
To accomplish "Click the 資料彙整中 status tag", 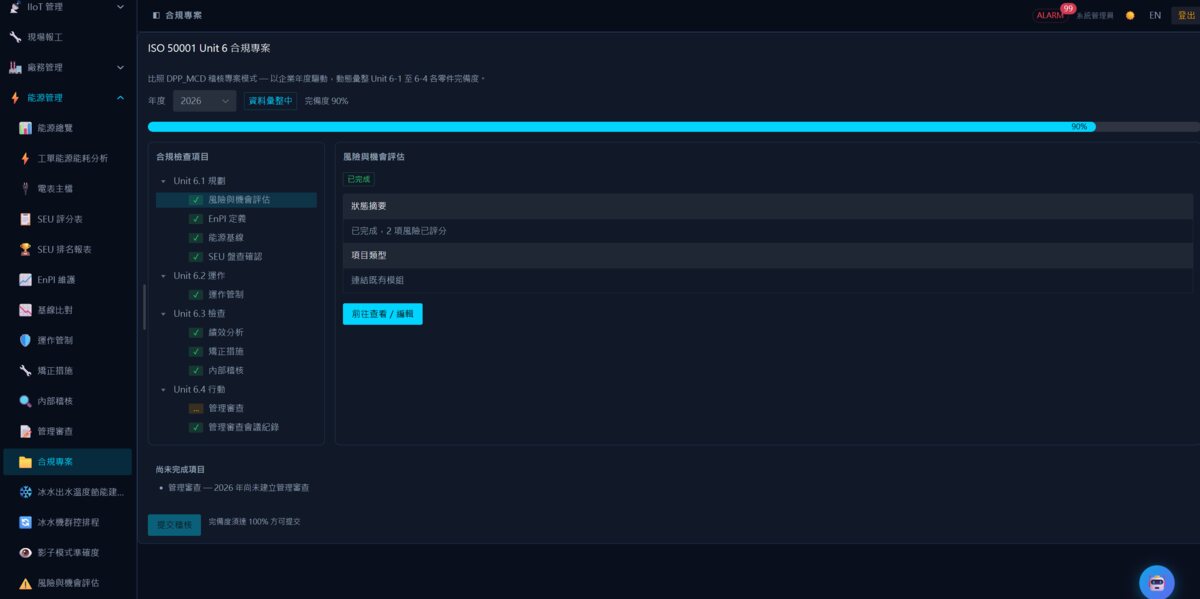I will 271,101.
